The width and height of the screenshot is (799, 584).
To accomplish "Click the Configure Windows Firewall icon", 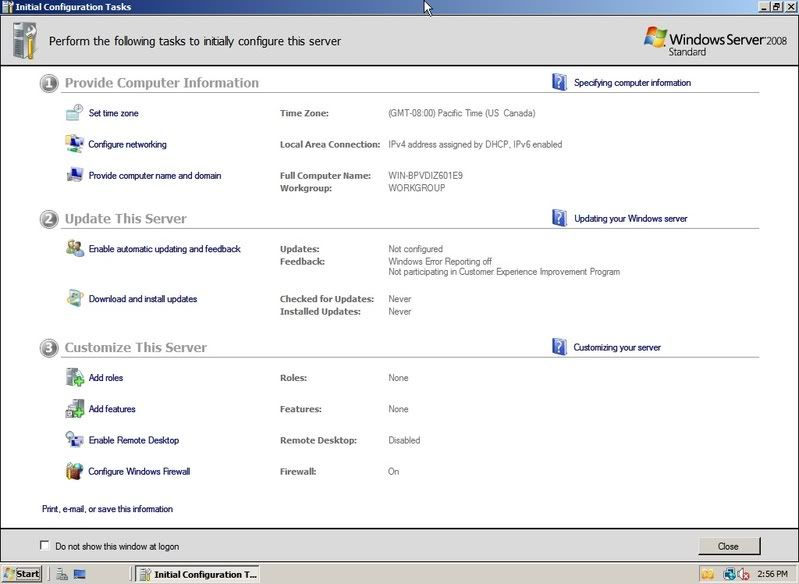I will [x=74, y=471].
